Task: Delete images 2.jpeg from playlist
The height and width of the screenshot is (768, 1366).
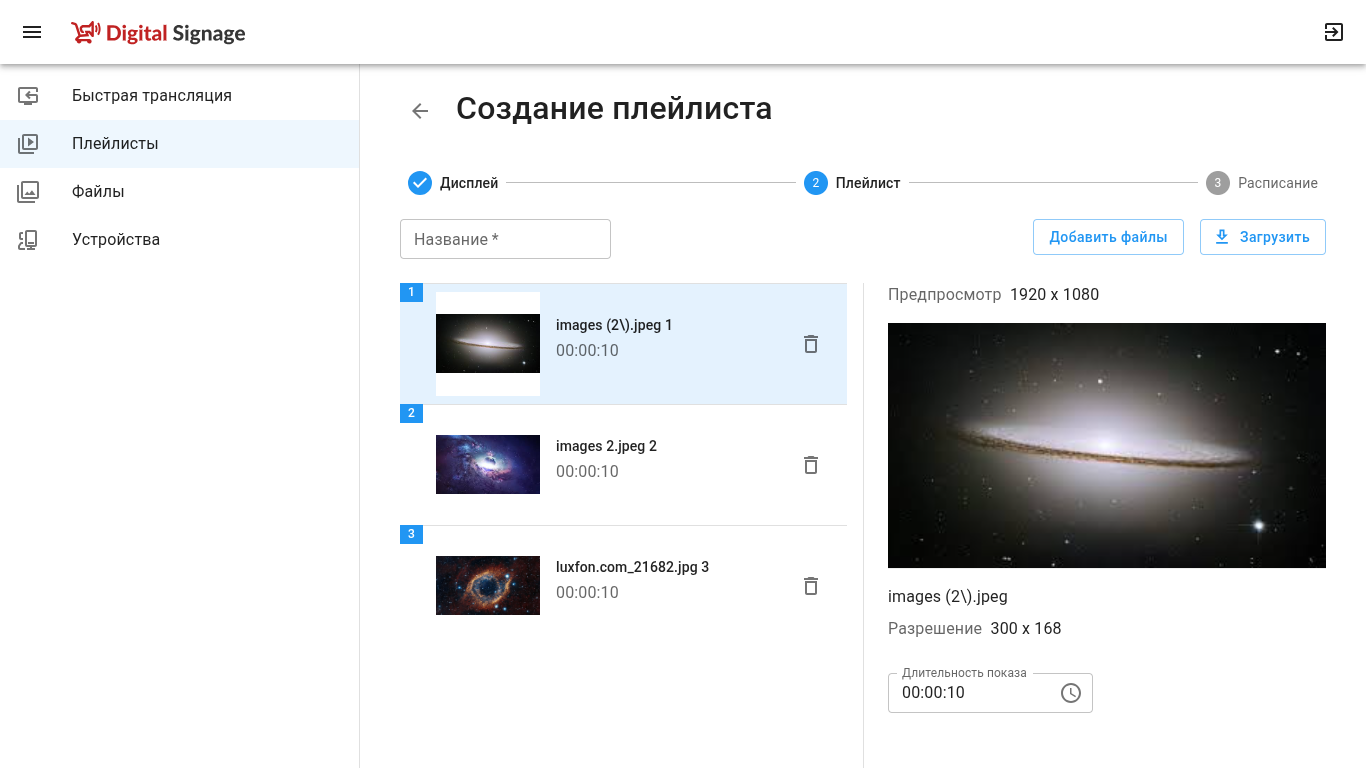Action: point(811,465)
